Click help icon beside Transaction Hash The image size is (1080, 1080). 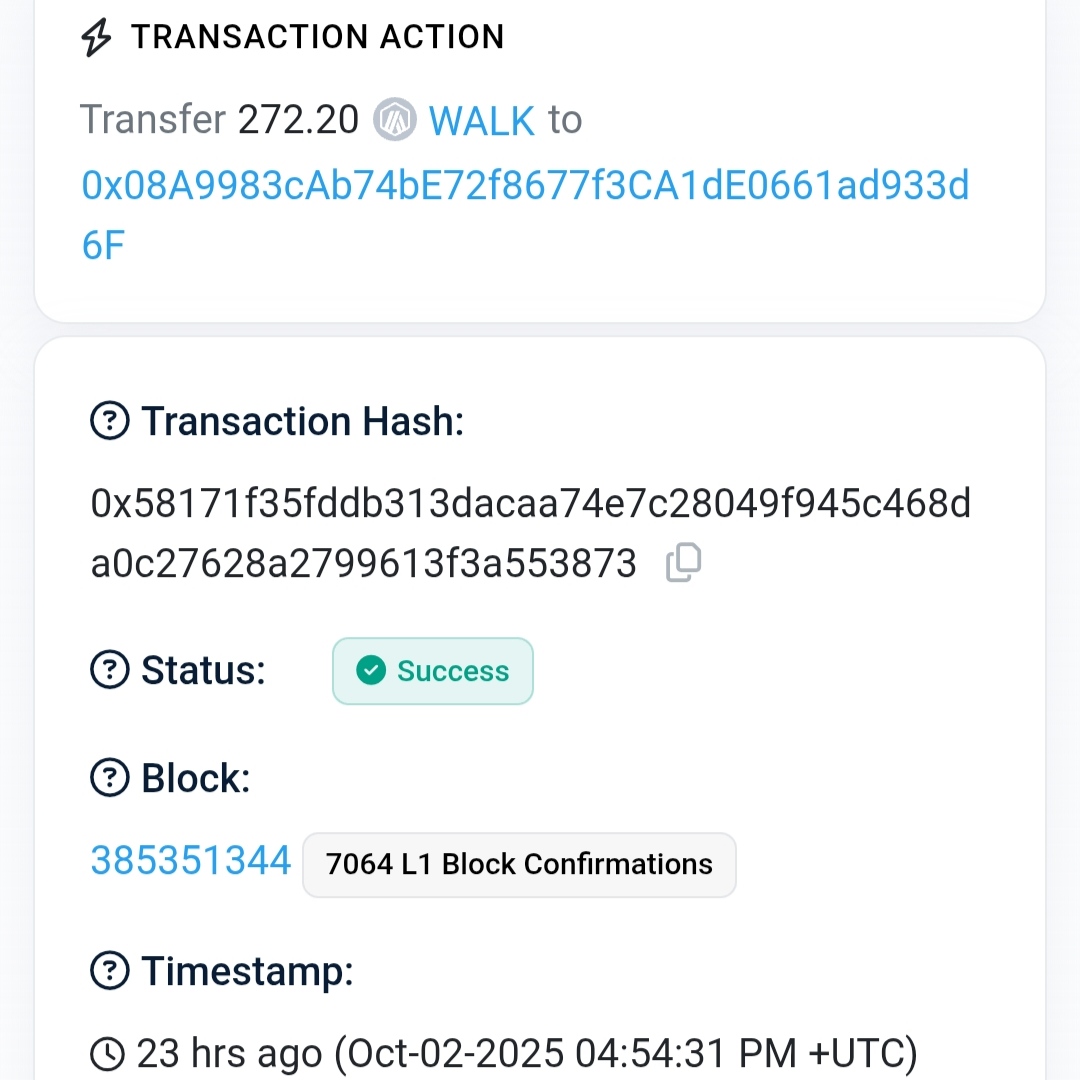click(109, 422)
